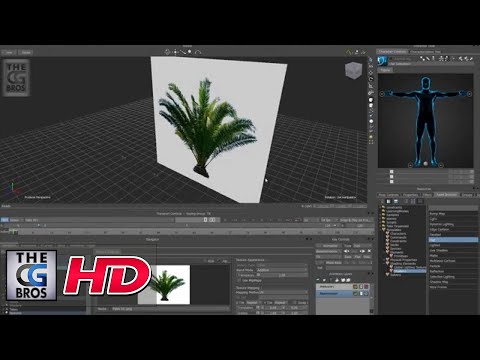This screenshot has height=360, width=480.
Task: Select the Selective Lighting shader entry
Action: (x=453, y=277)
